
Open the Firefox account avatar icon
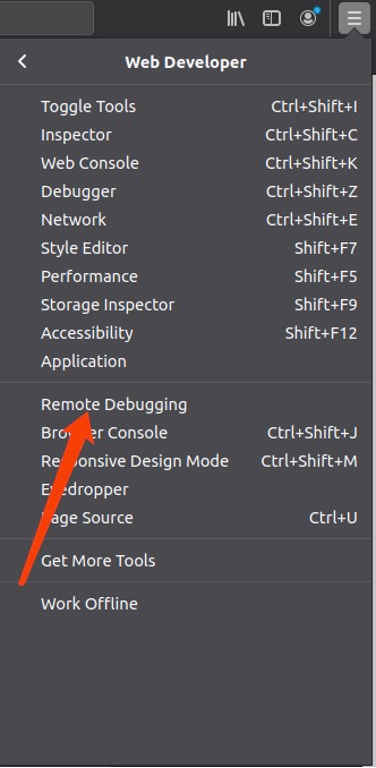308,18
